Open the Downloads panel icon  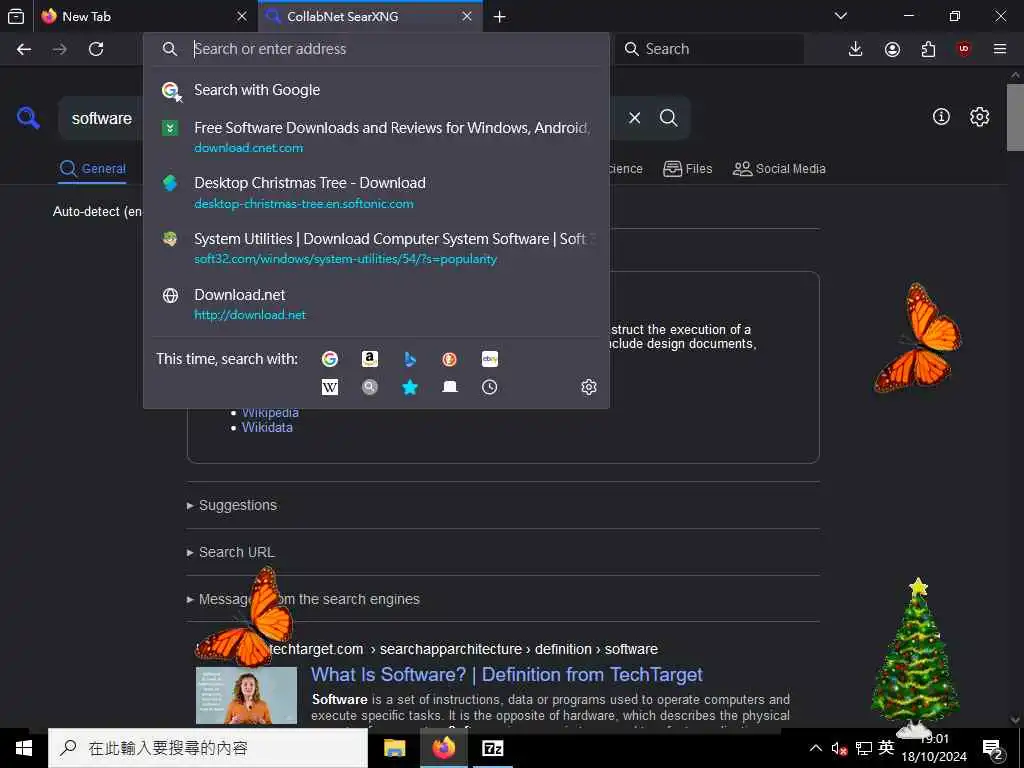(856, 49)
